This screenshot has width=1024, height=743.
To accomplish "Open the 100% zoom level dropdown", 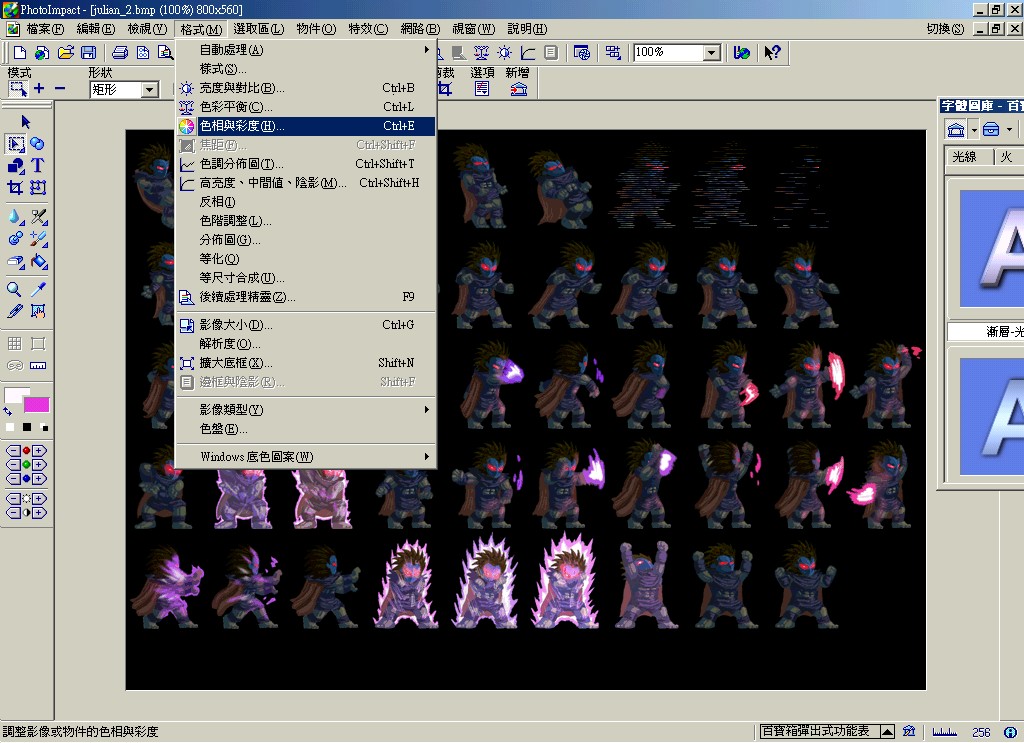I will (712, 53).
